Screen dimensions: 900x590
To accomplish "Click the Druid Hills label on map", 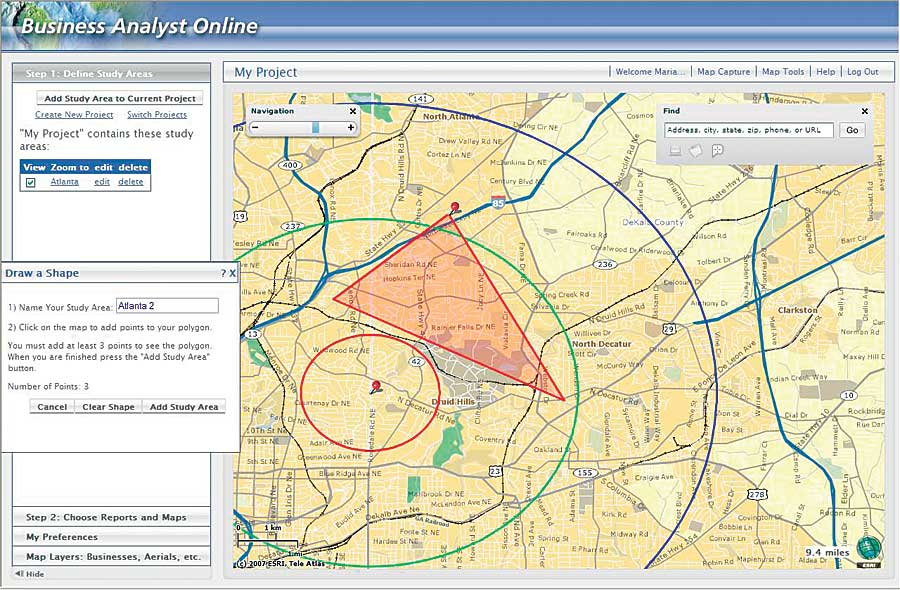I will click(453, 402).
